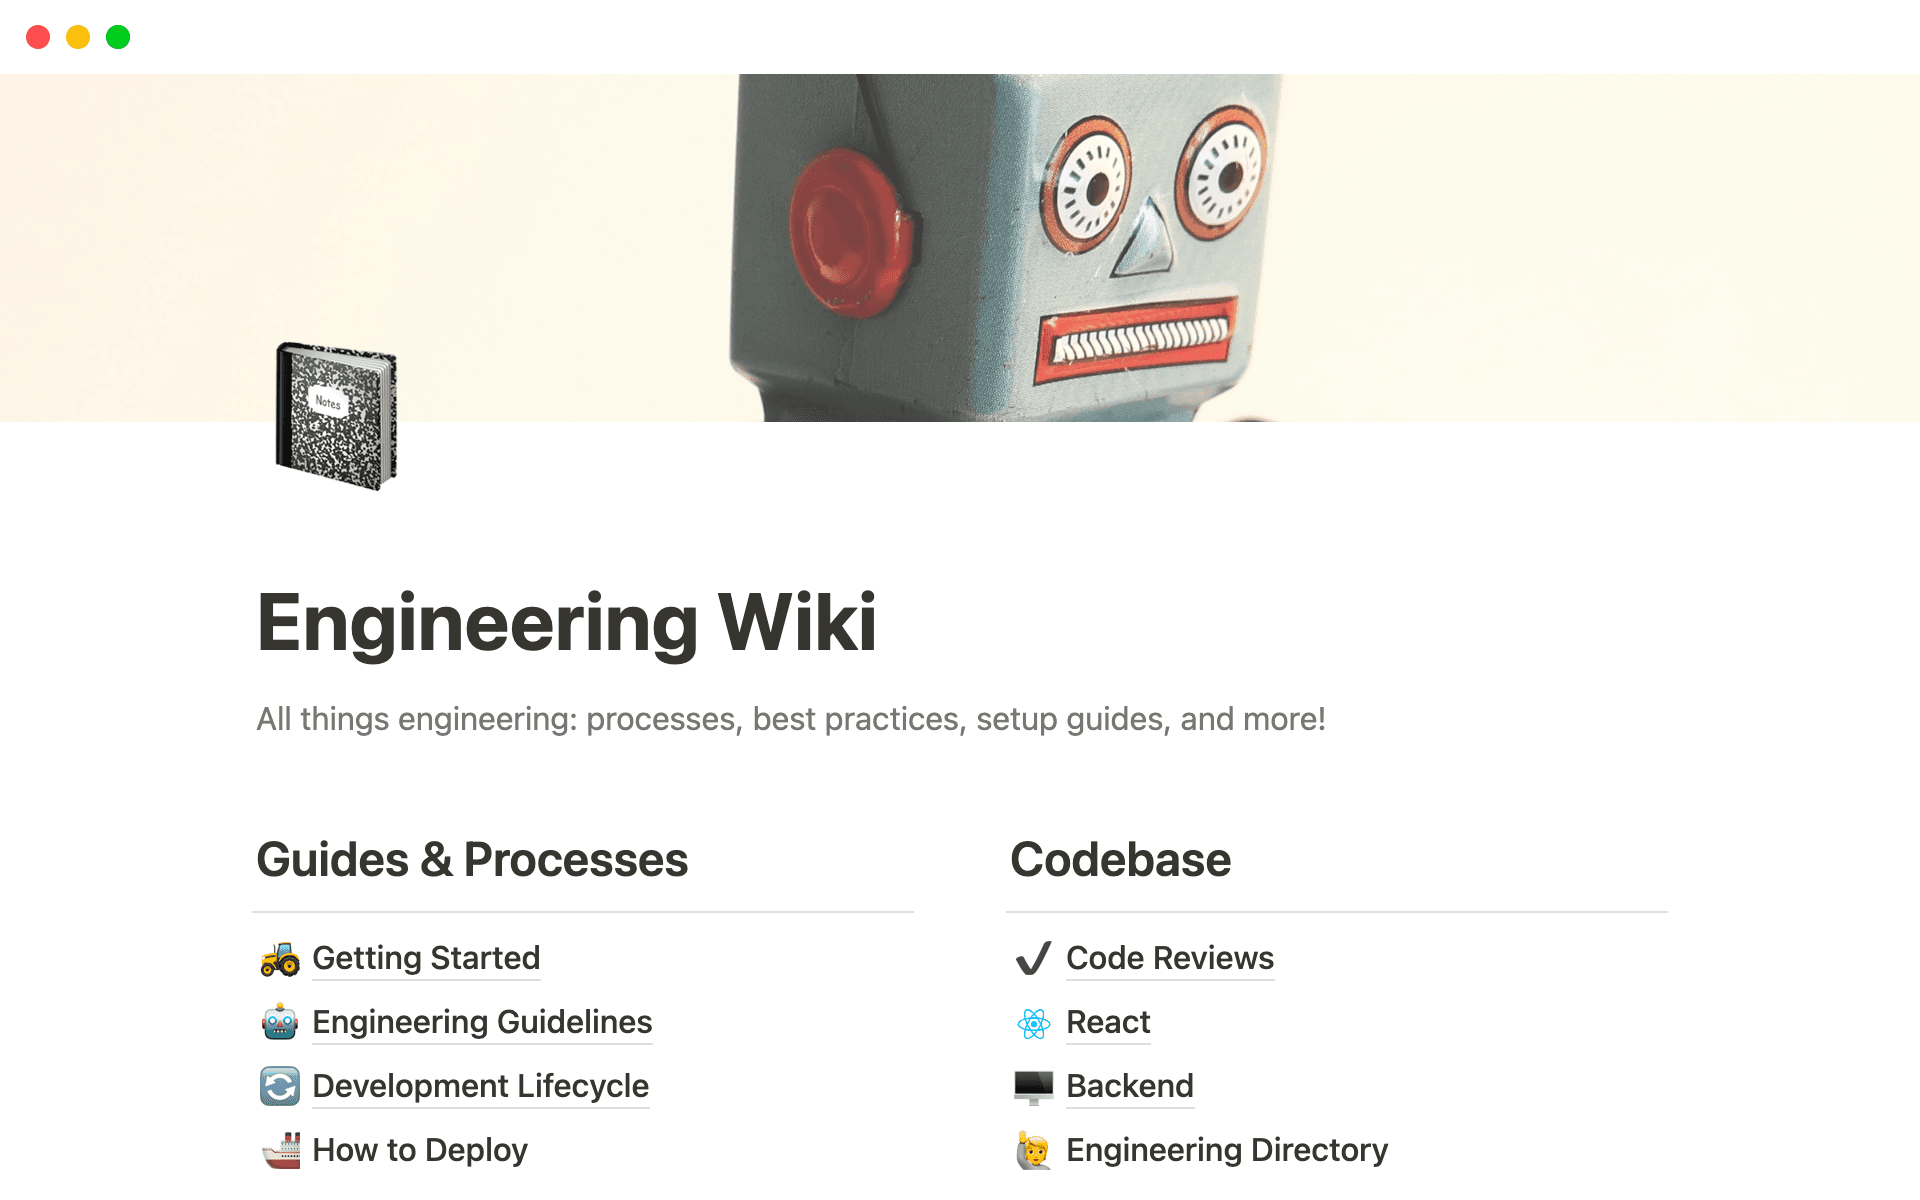Open the Getting Started page
Image resolution: width=1920 pixels, height=1200 pixels.
(425, 958)
